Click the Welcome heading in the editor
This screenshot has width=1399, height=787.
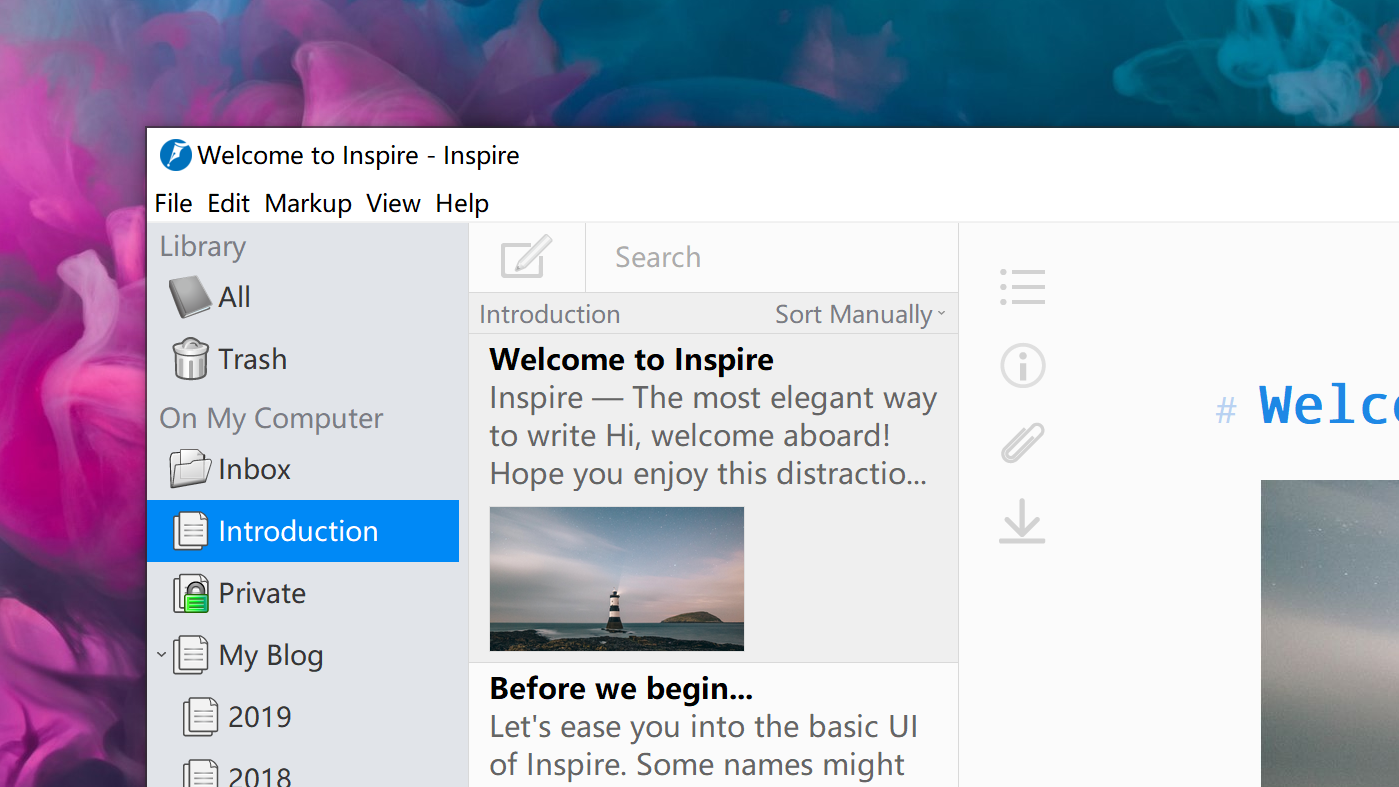pyautogui.click(x=1328, y=405)
